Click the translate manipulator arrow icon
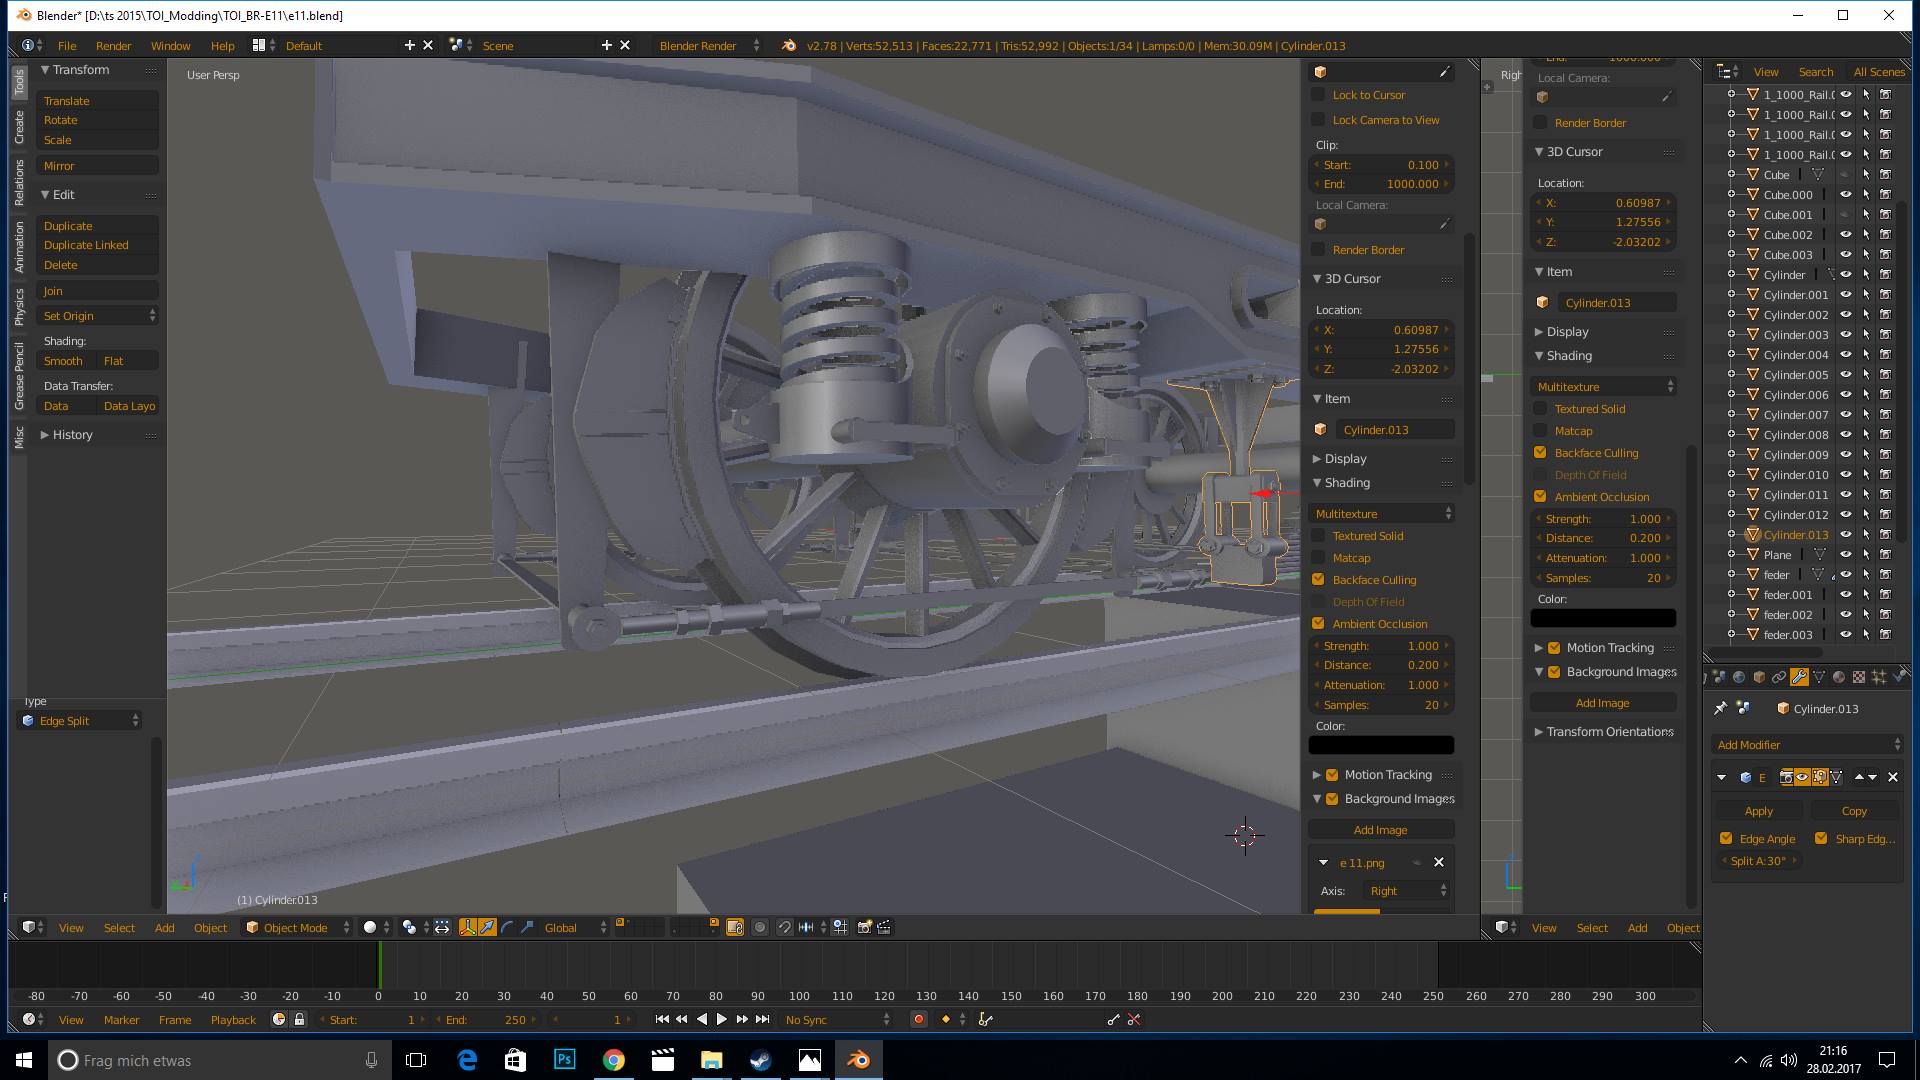Image resolution: width=1920 pixels, height=1080 pixels. (487, 927)
